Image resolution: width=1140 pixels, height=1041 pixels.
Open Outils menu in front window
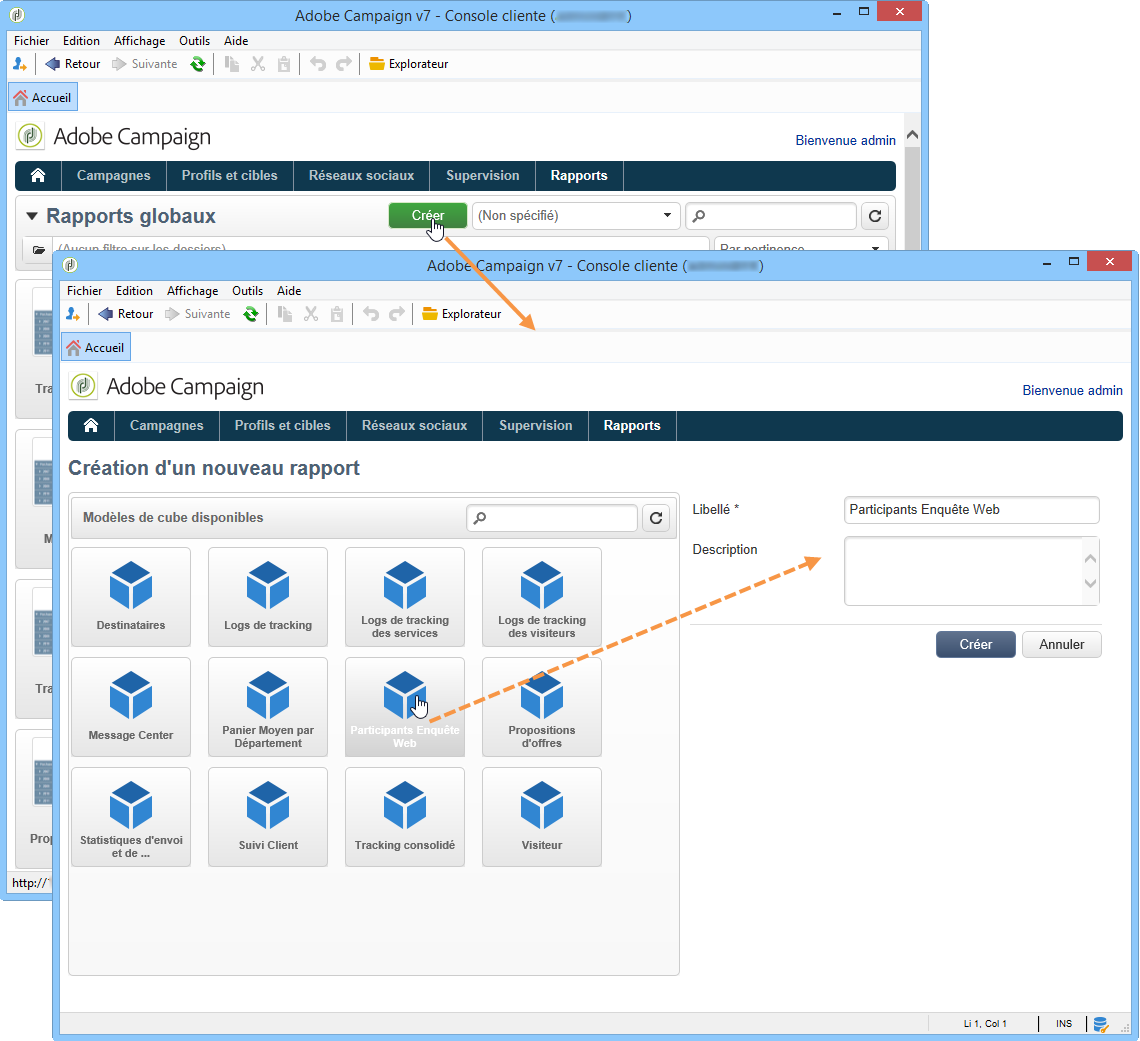pos(247,291)
